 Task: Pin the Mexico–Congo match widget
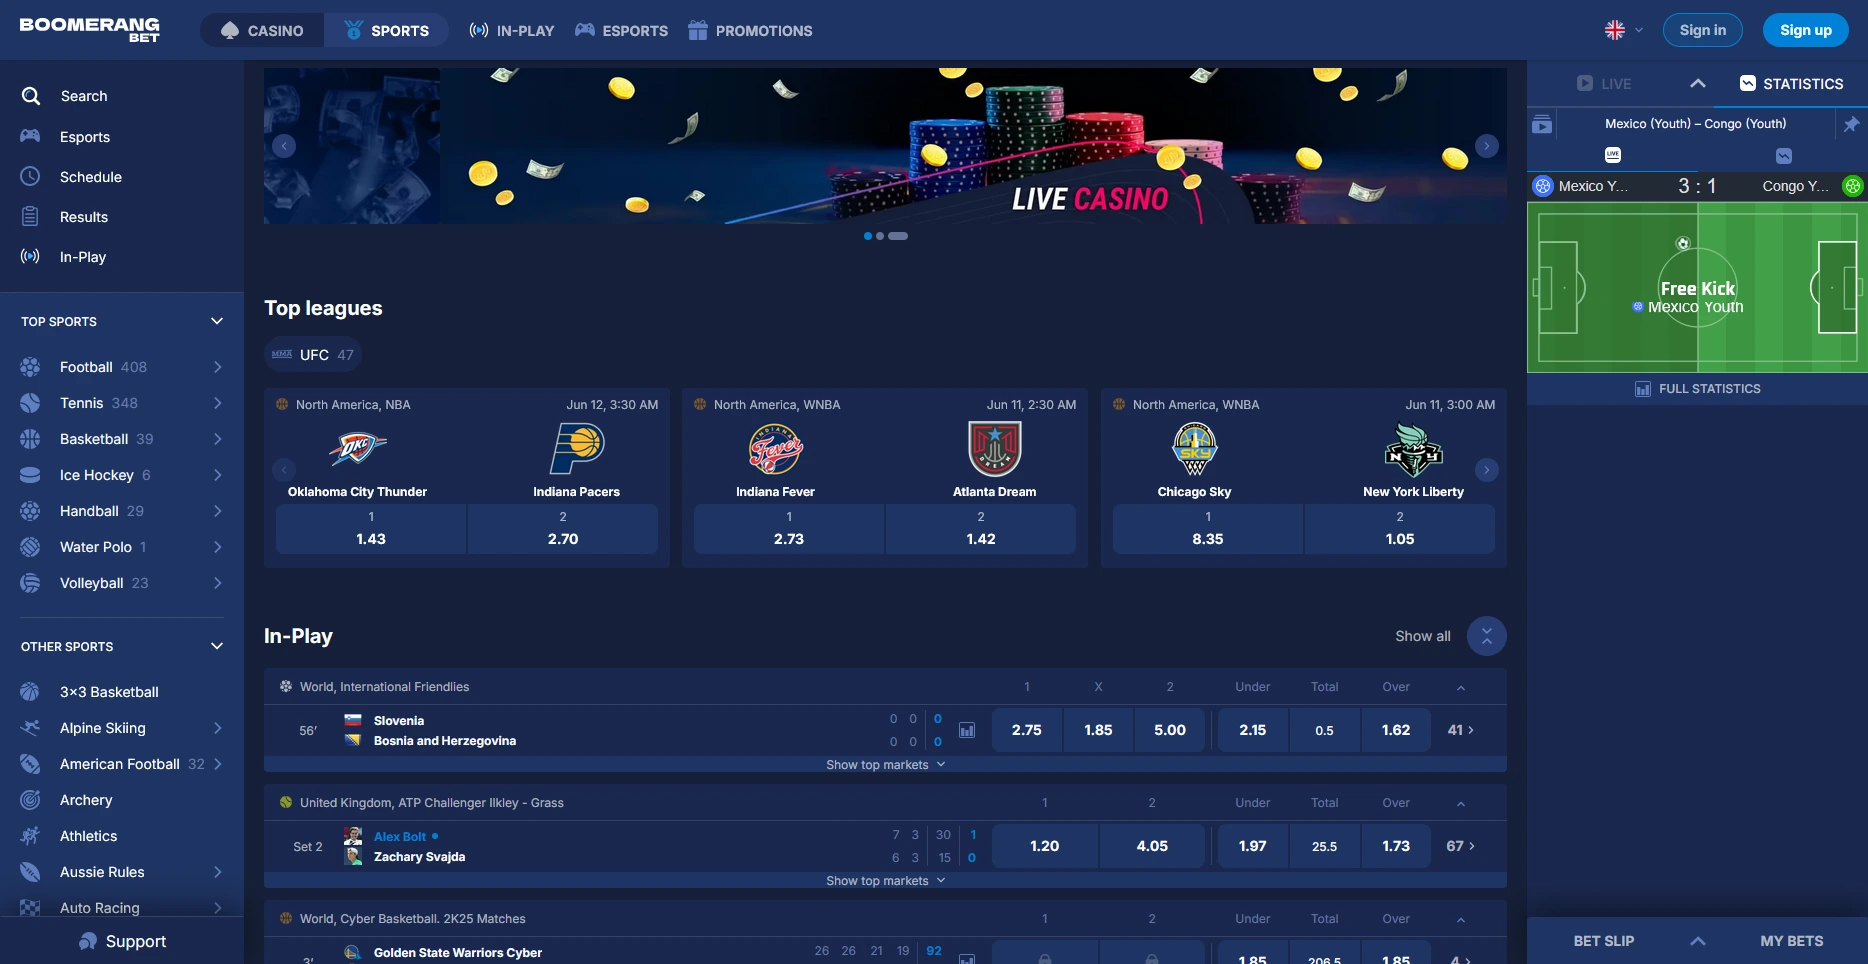click(x=1851, y=124)
